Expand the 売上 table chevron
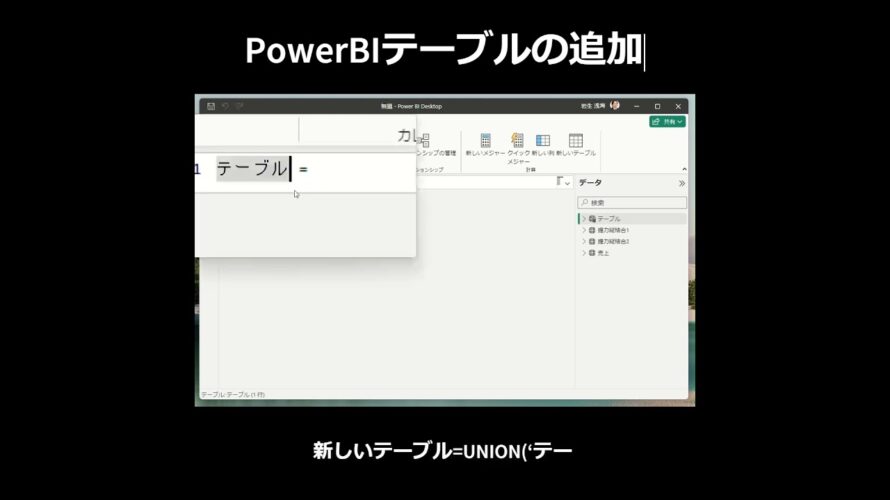The width and height of the screenshot is (890, 500). pyautogui.click(x=583, y=253)
